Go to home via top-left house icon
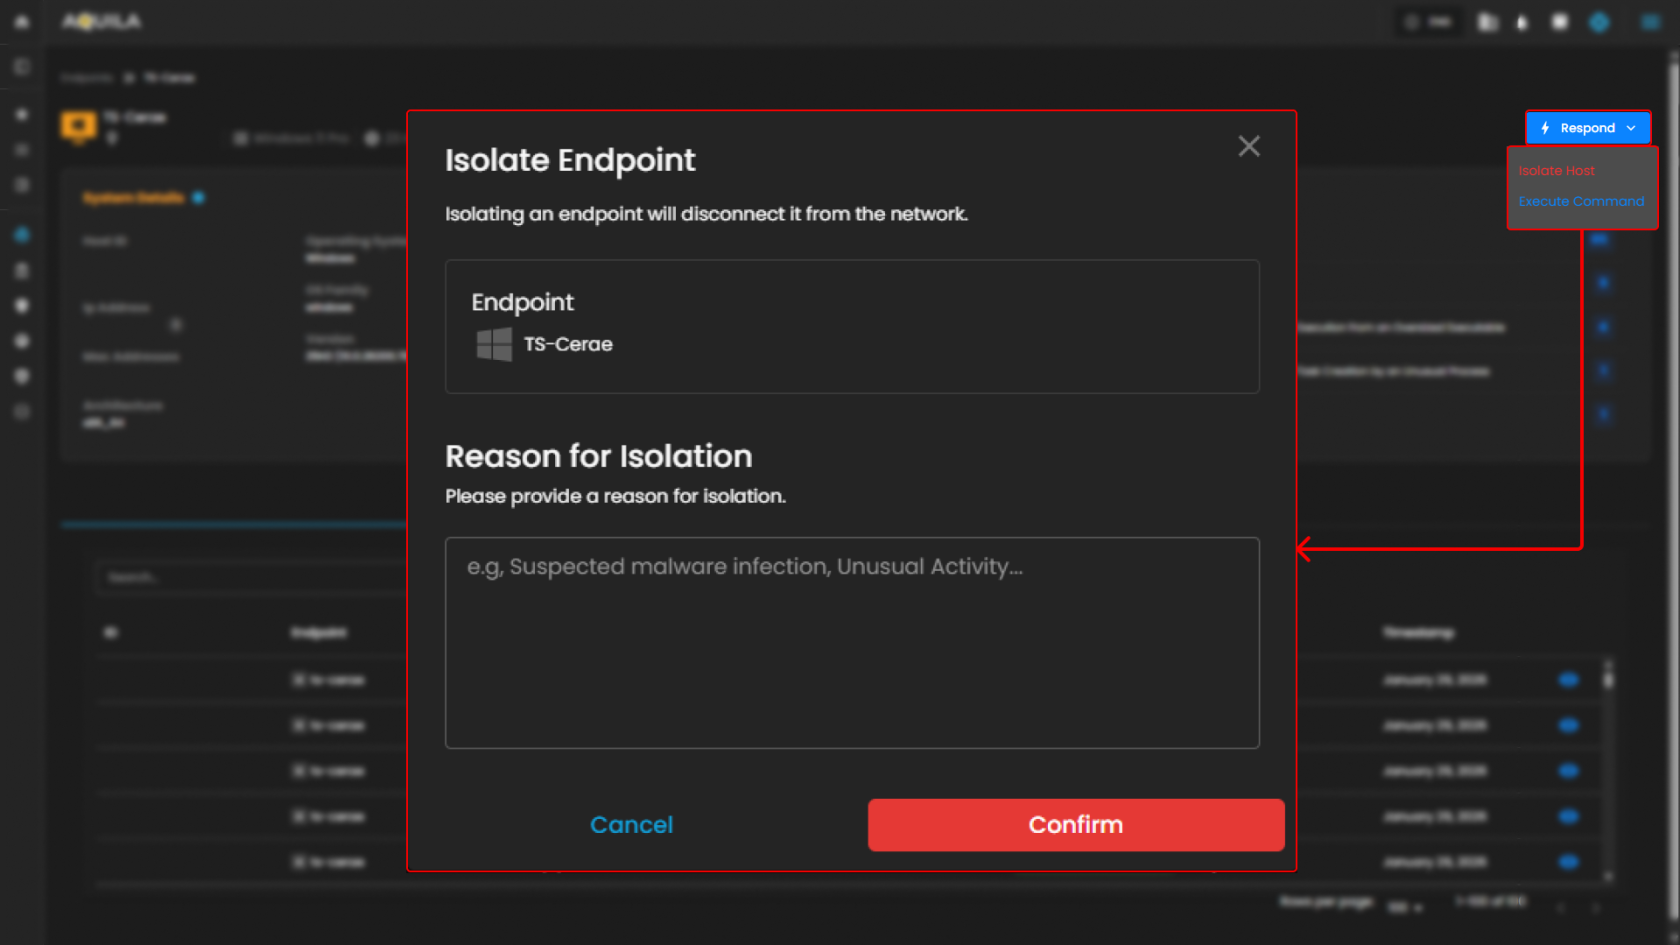The image size is (1680, 945). [x=22, y=22]
